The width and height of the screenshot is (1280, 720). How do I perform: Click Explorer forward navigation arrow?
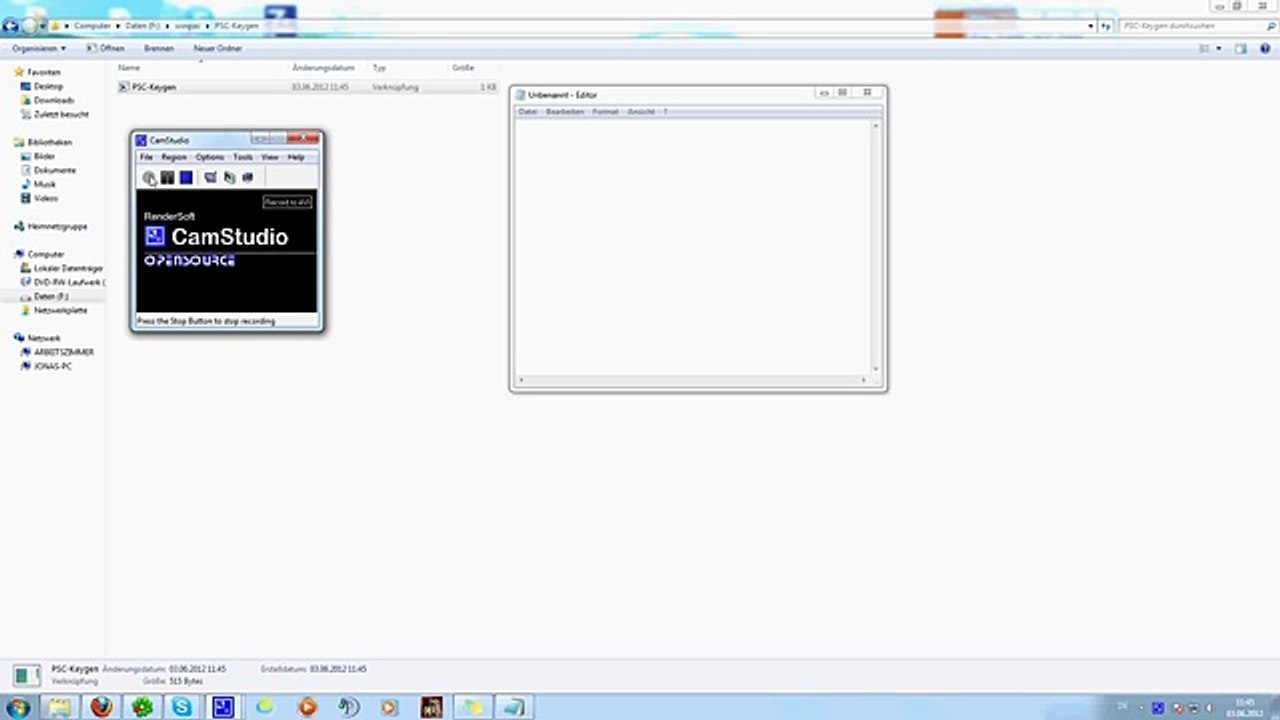tap(30, 25)
